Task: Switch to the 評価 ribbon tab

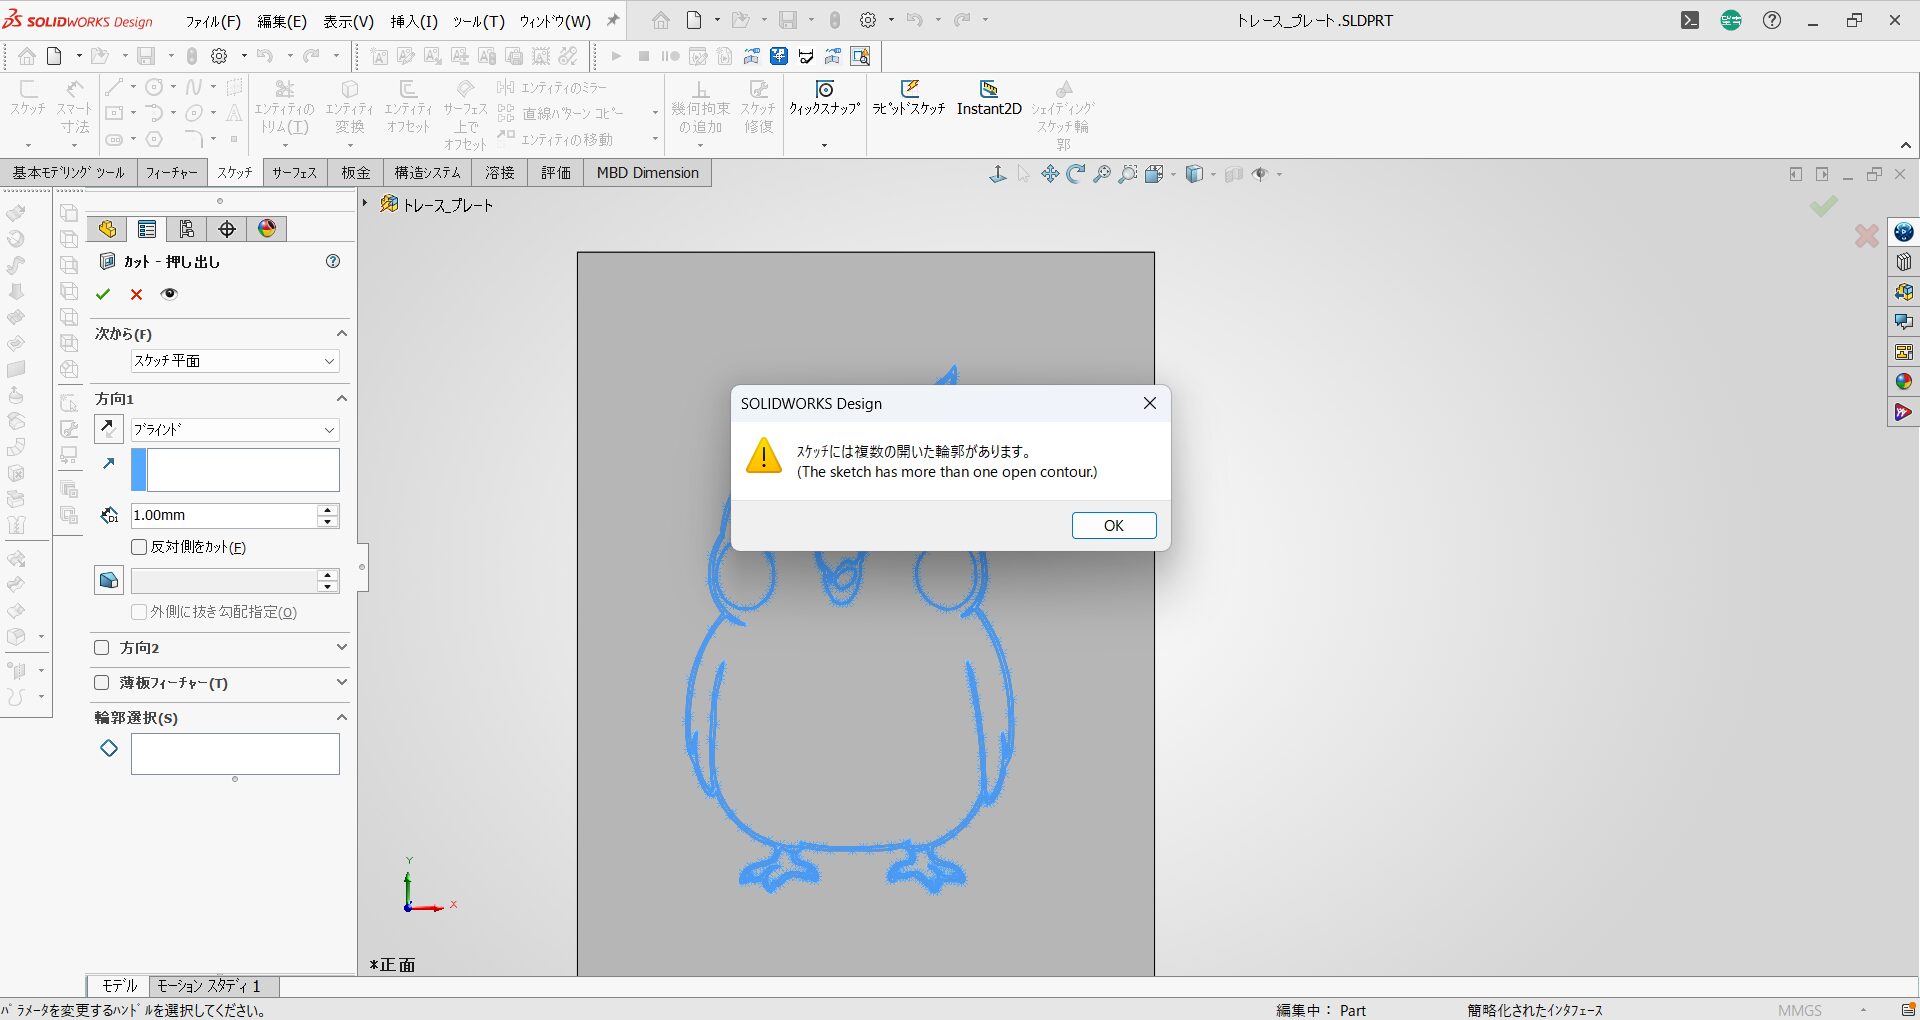Action: tap(556, 173)
